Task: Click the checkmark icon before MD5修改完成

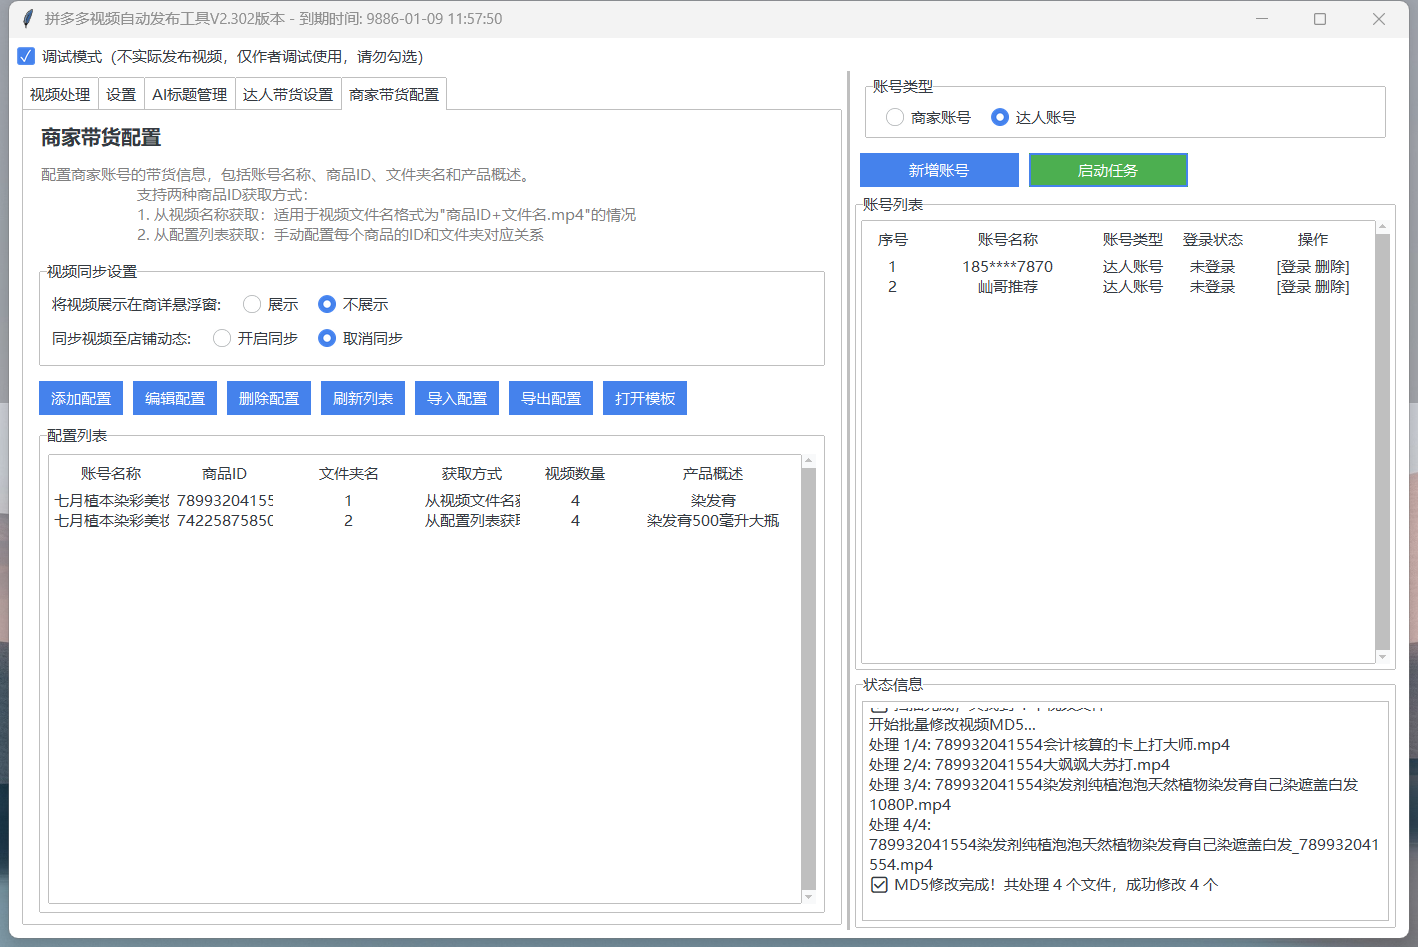Action: [879, 885]
